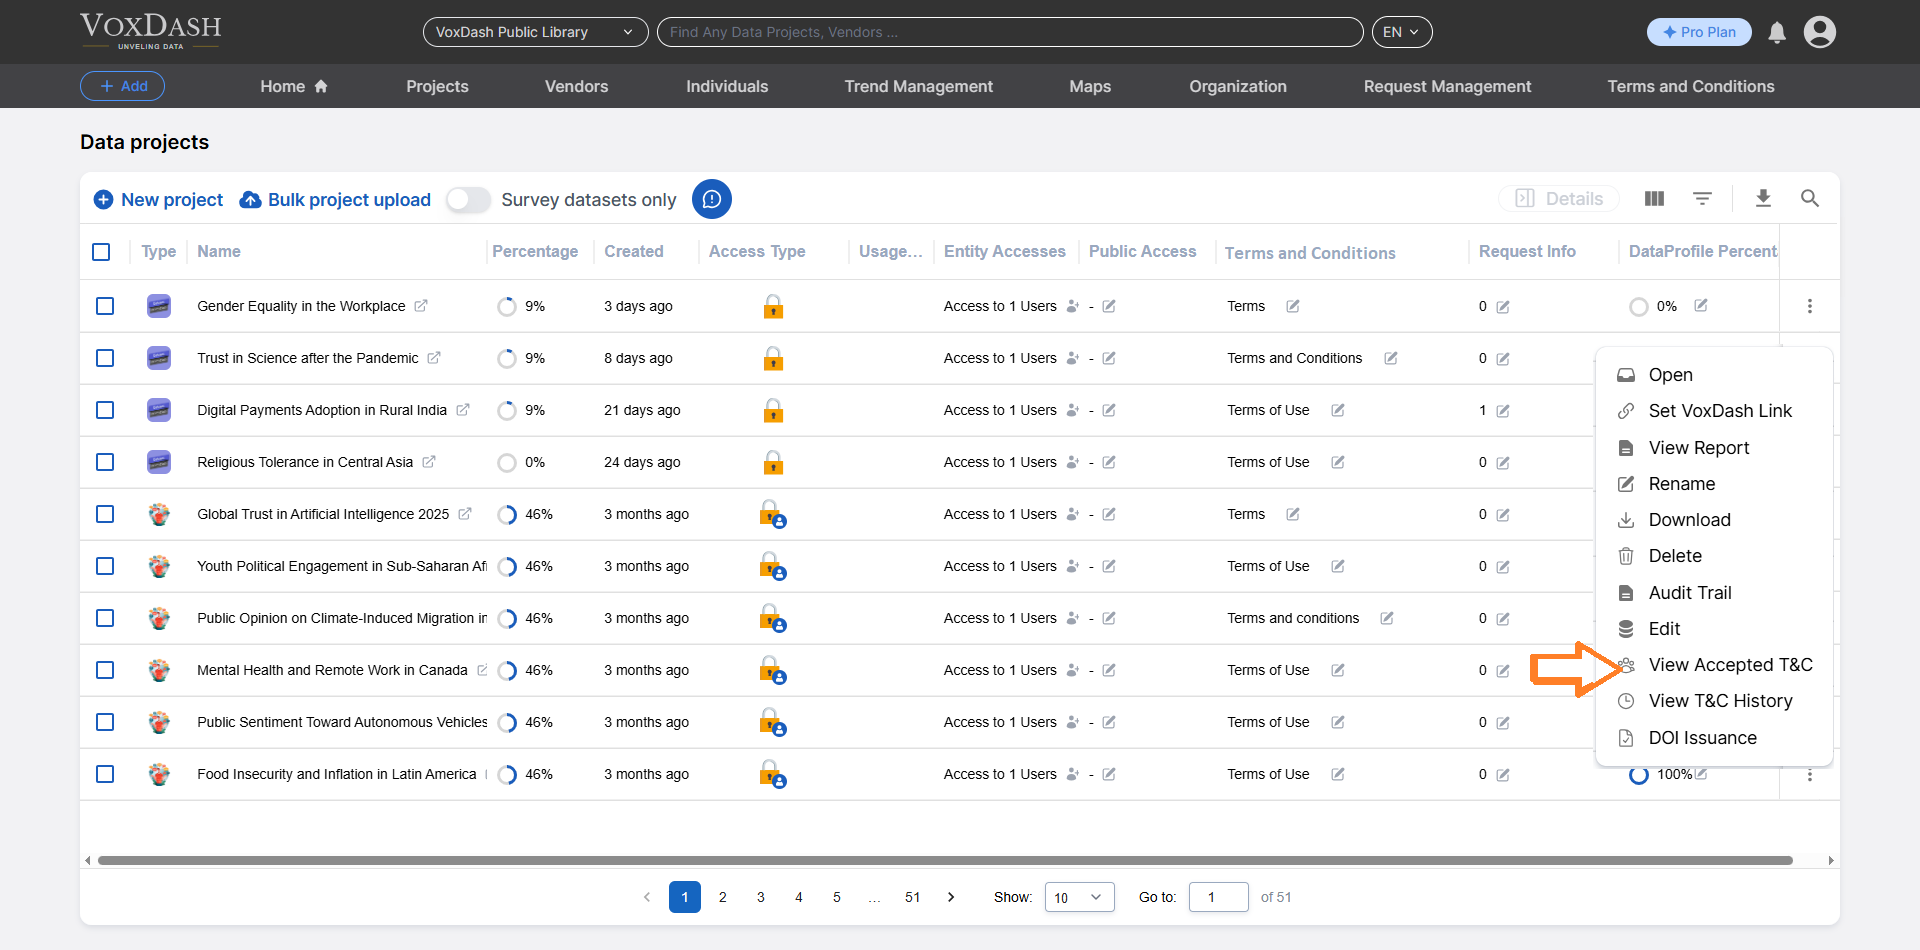Click the download icon in the table toolbar
This screenshot has width=1920, height=950.
click(x=1763, y=198)
